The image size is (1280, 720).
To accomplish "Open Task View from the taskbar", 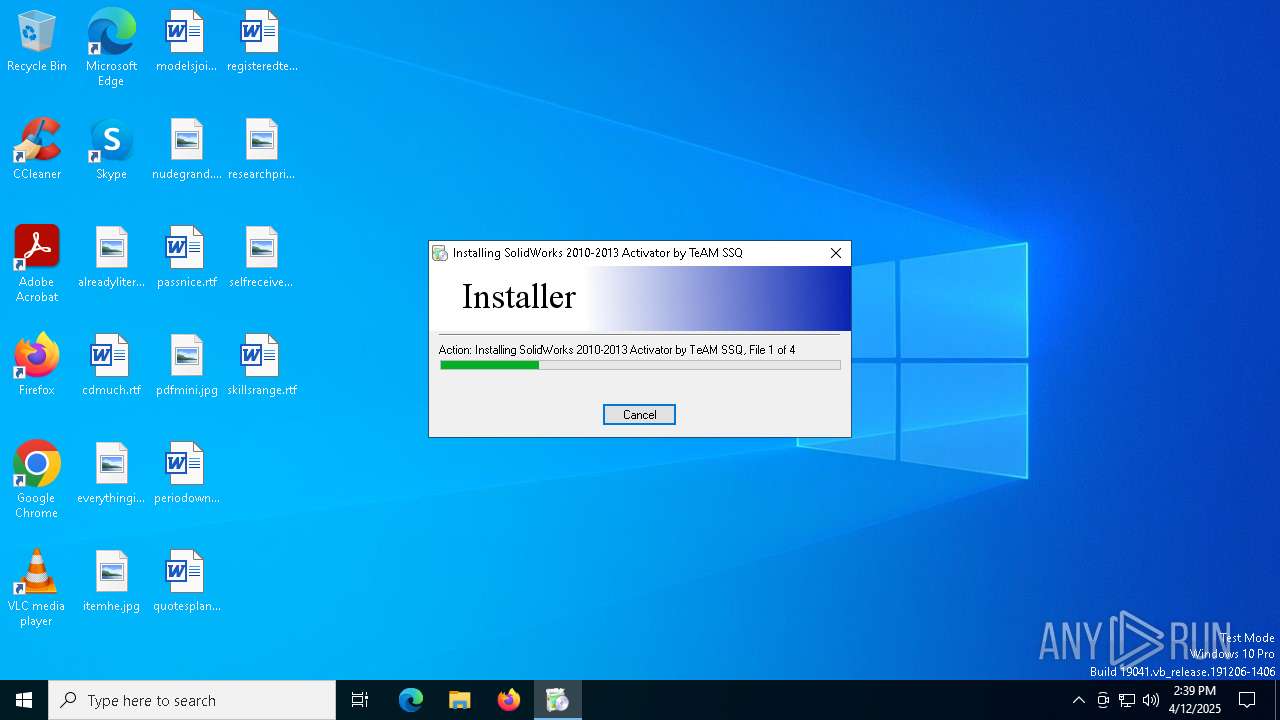I will [x=360, y=700].
